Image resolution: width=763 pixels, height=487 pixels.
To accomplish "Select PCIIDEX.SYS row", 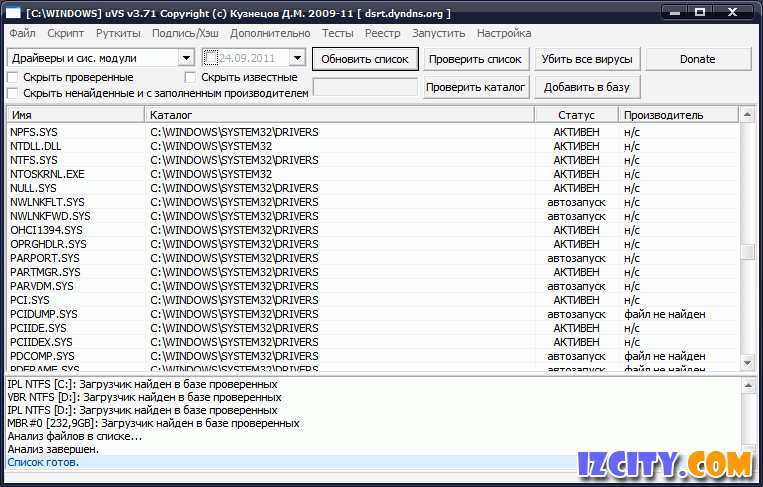I will [374, 343].
